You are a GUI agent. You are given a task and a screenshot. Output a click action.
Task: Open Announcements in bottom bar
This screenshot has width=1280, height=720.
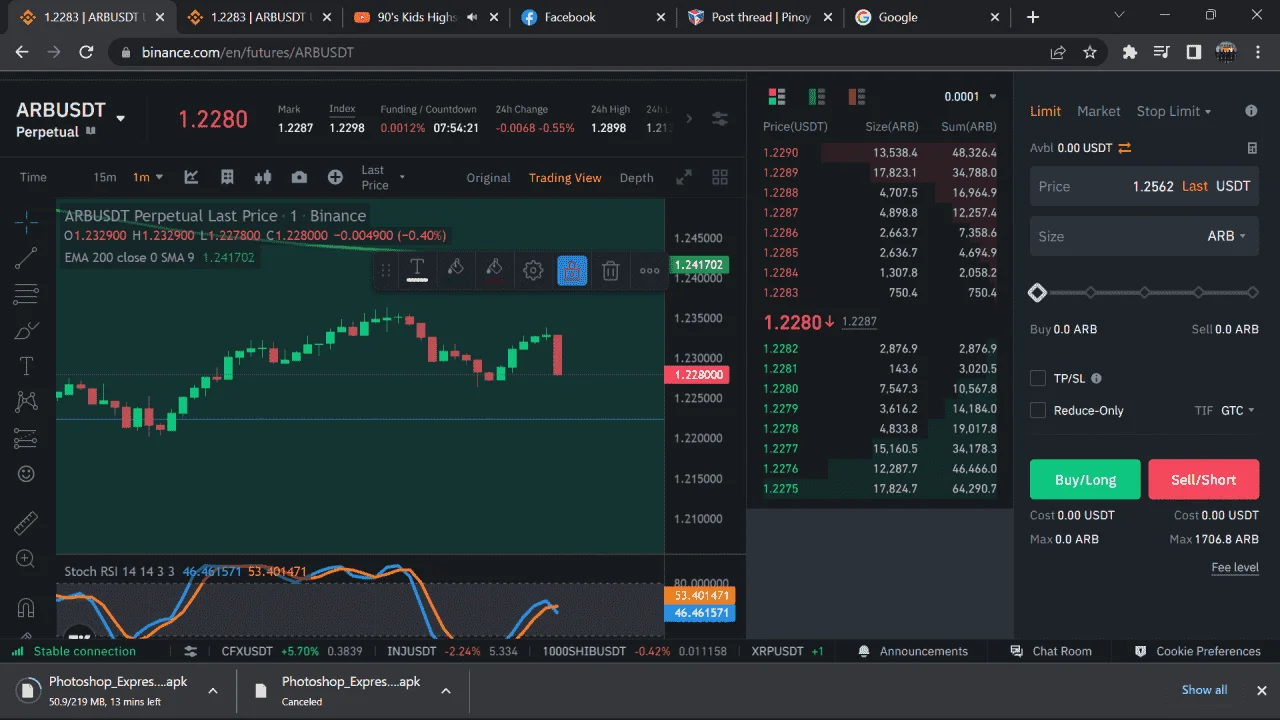click(913, 651)
